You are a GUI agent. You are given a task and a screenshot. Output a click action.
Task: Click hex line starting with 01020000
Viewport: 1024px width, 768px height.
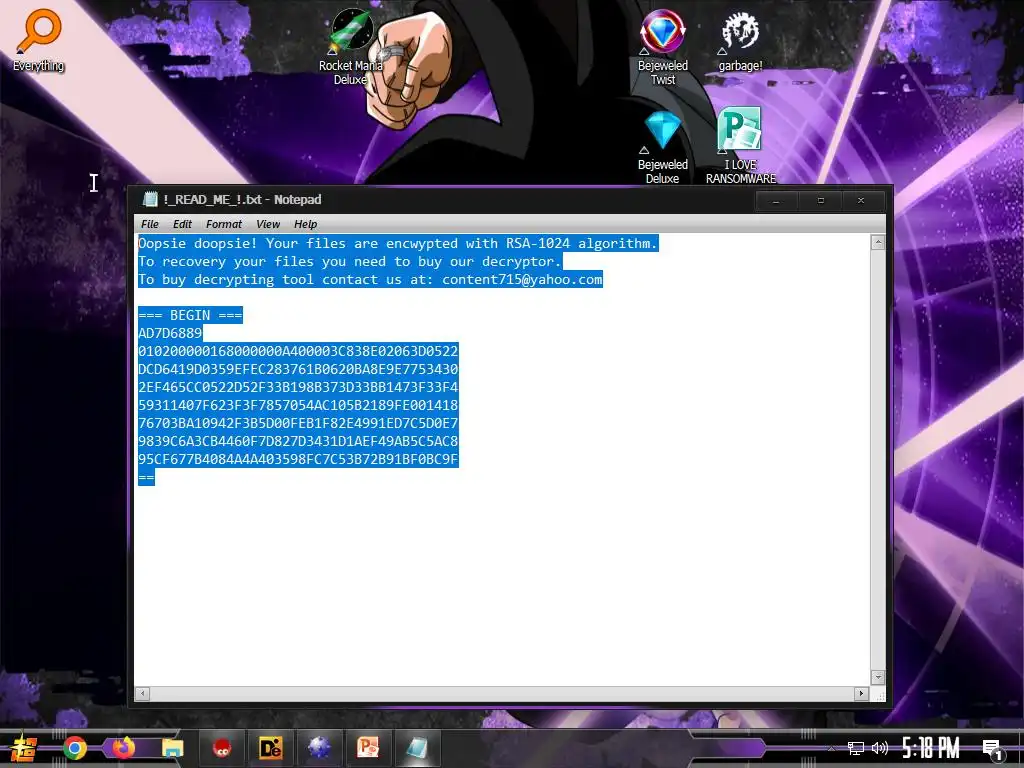(298, 351)
